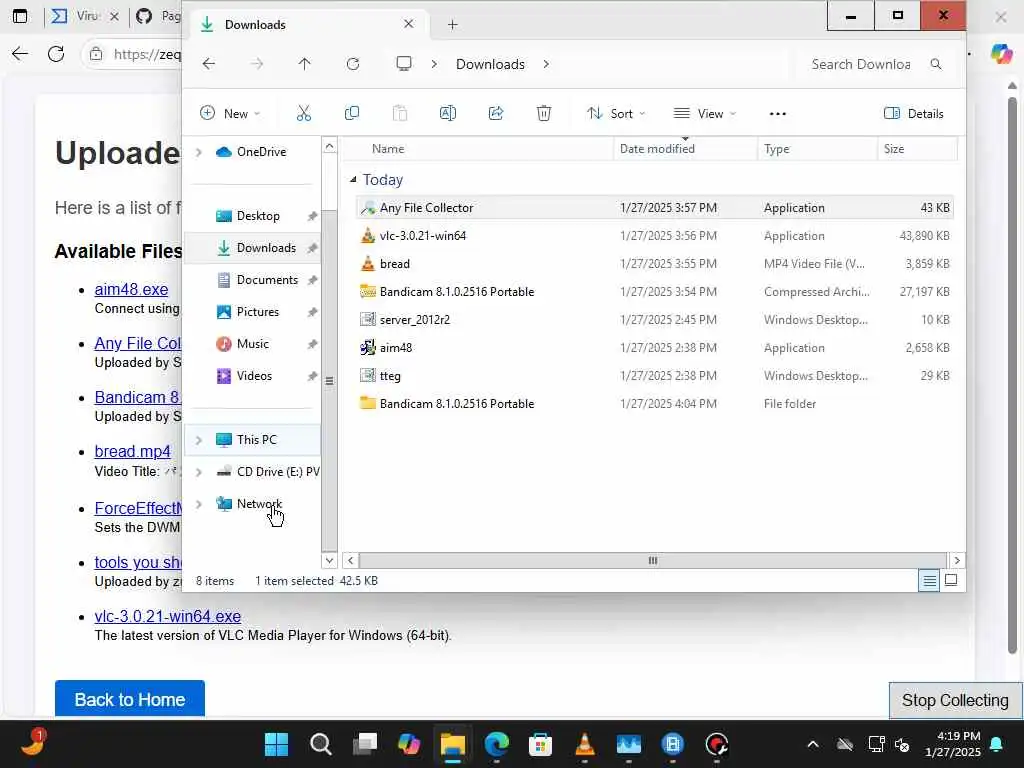Add a new Explorer tab
1024x768 pixels.
(453, 25)
